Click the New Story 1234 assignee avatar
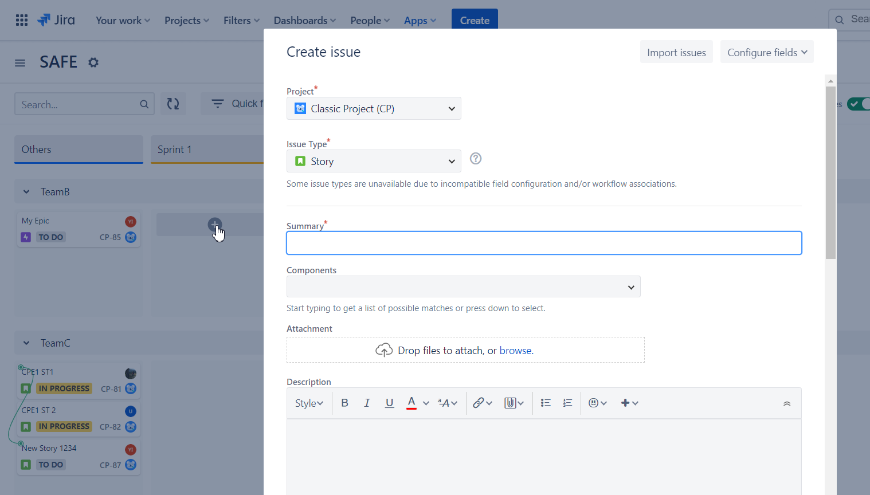Screen dimensions: 870x495 coord(130,449)
